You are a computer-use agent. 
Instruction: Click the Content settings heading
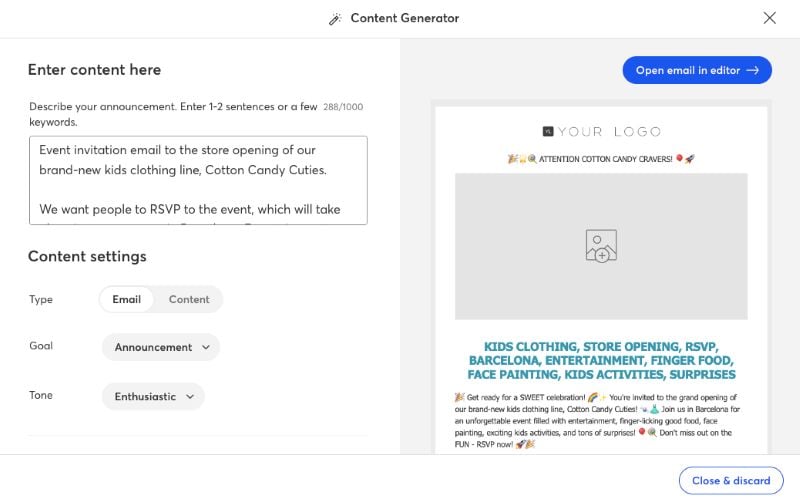pos(87,256)
